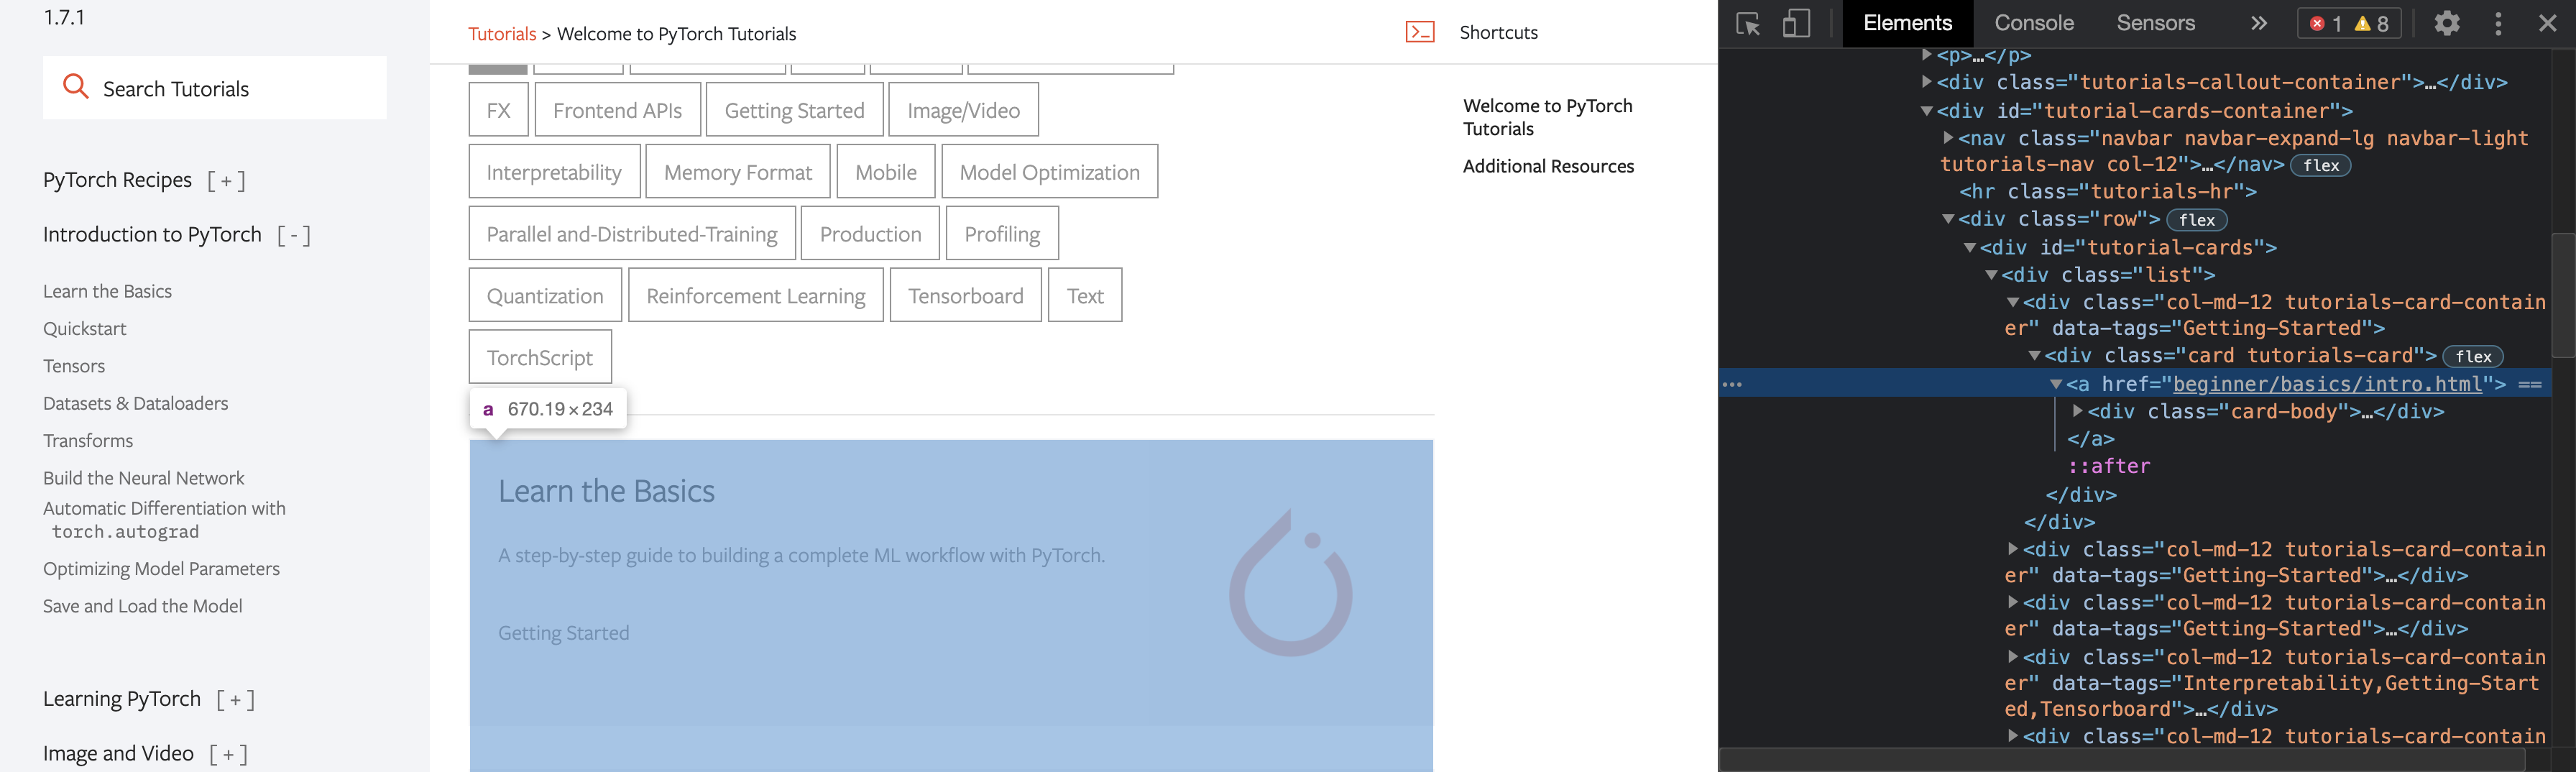Click the PyTorch logo on the Learn the Basics card

click(1291, 583)
